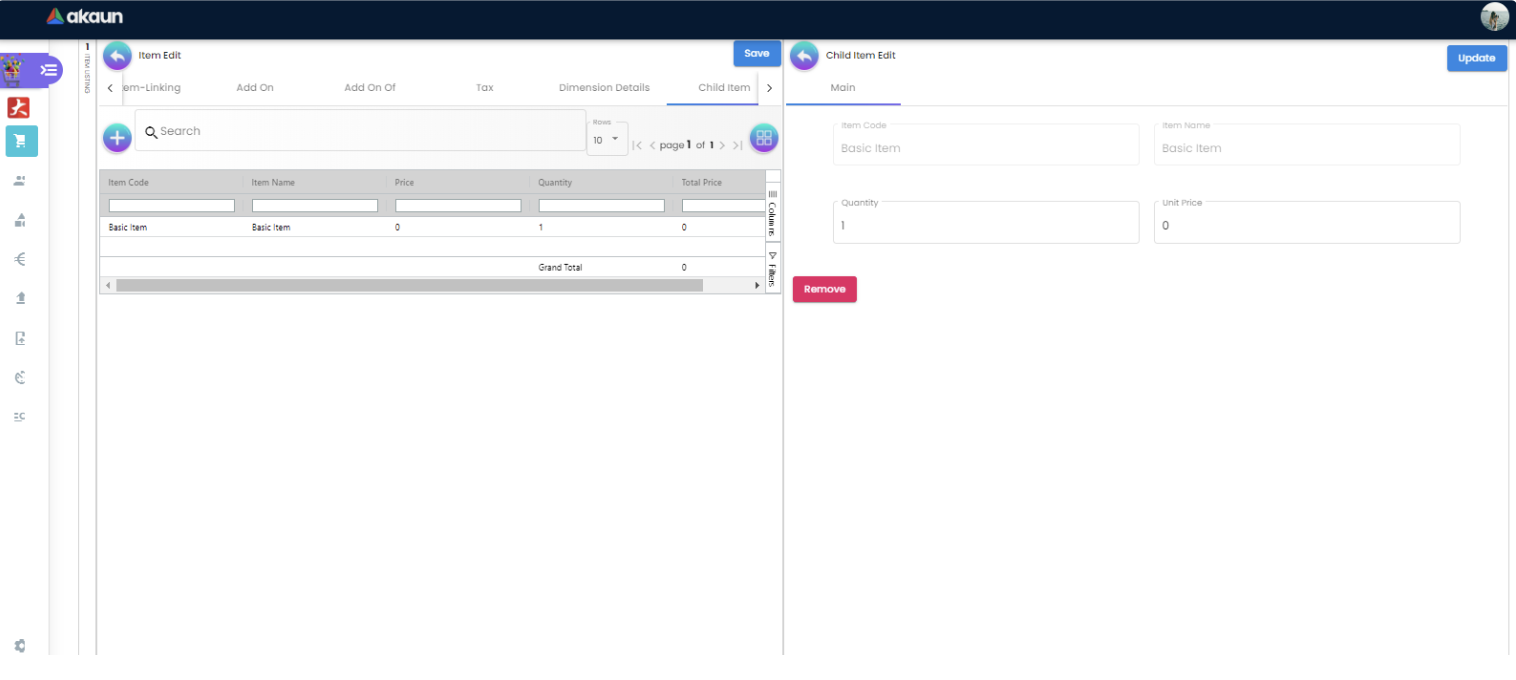Select the Add On Of tab
Image resolution: width=1516 pixels, height=680 pixels.
tap(370, 88)
